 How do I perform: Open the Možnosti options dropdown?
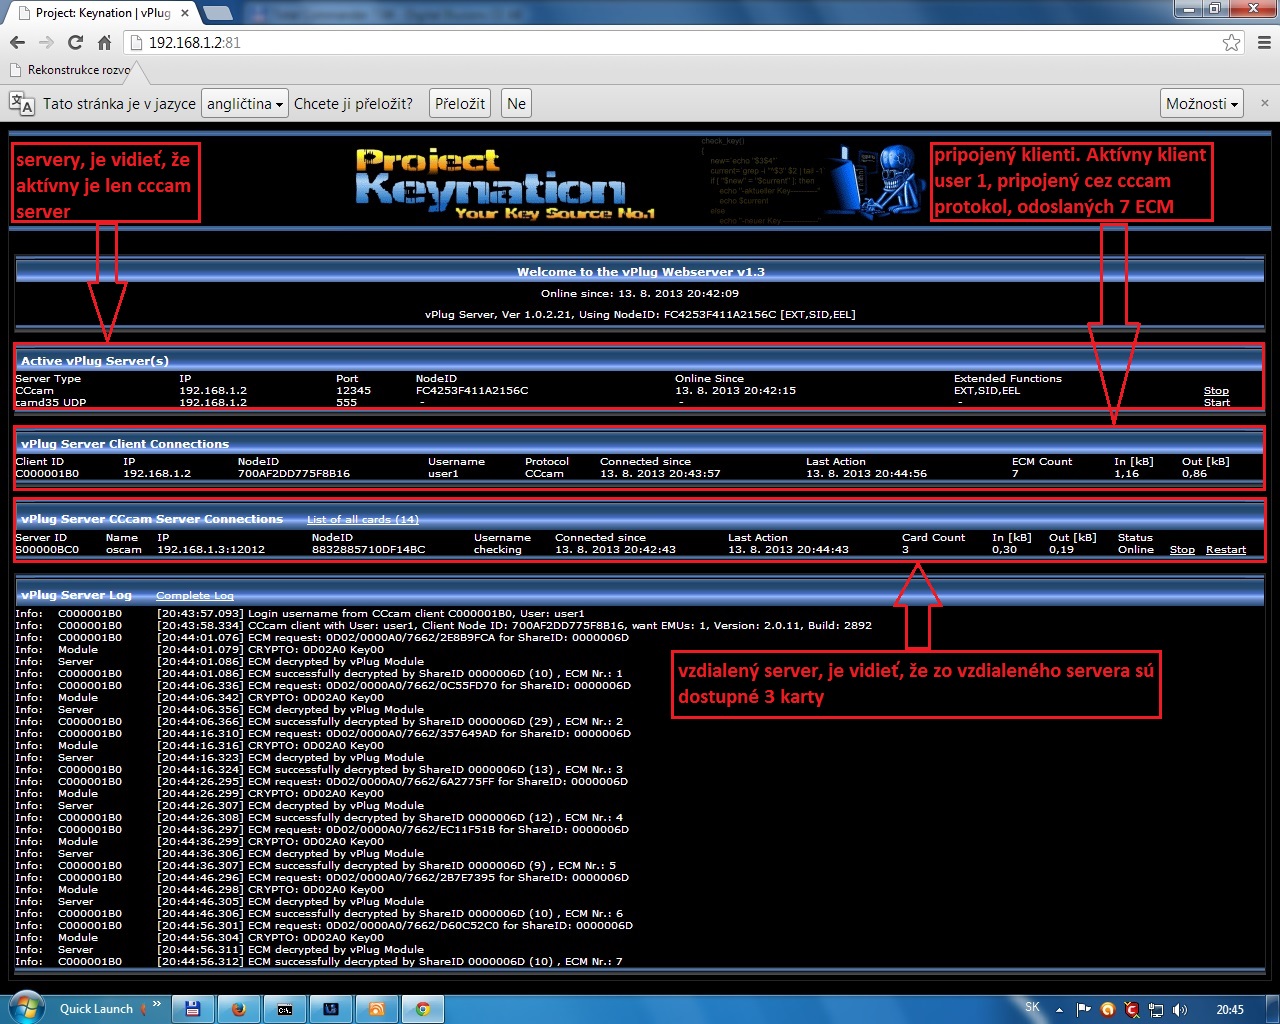pyautogui.click(x=1203, y=104)
